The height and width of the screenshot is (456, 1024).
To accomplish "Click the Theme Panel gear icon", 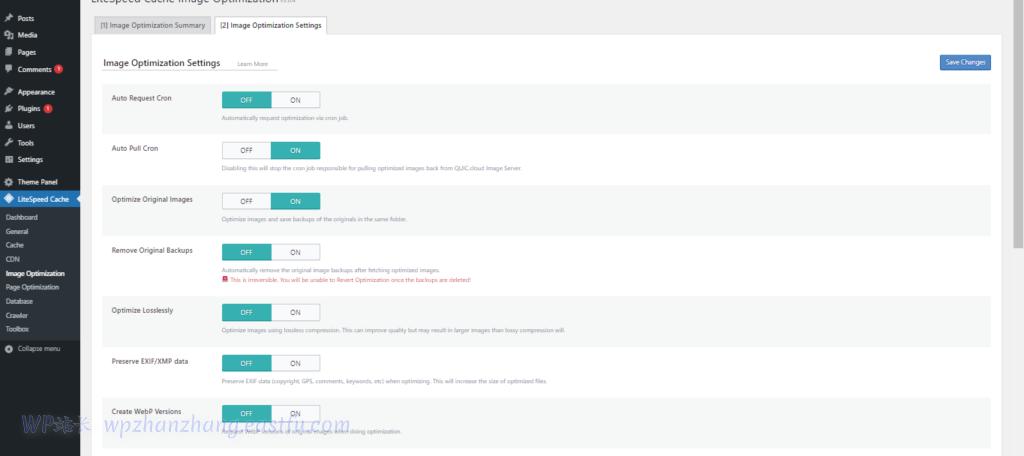I will pos(8,182).
